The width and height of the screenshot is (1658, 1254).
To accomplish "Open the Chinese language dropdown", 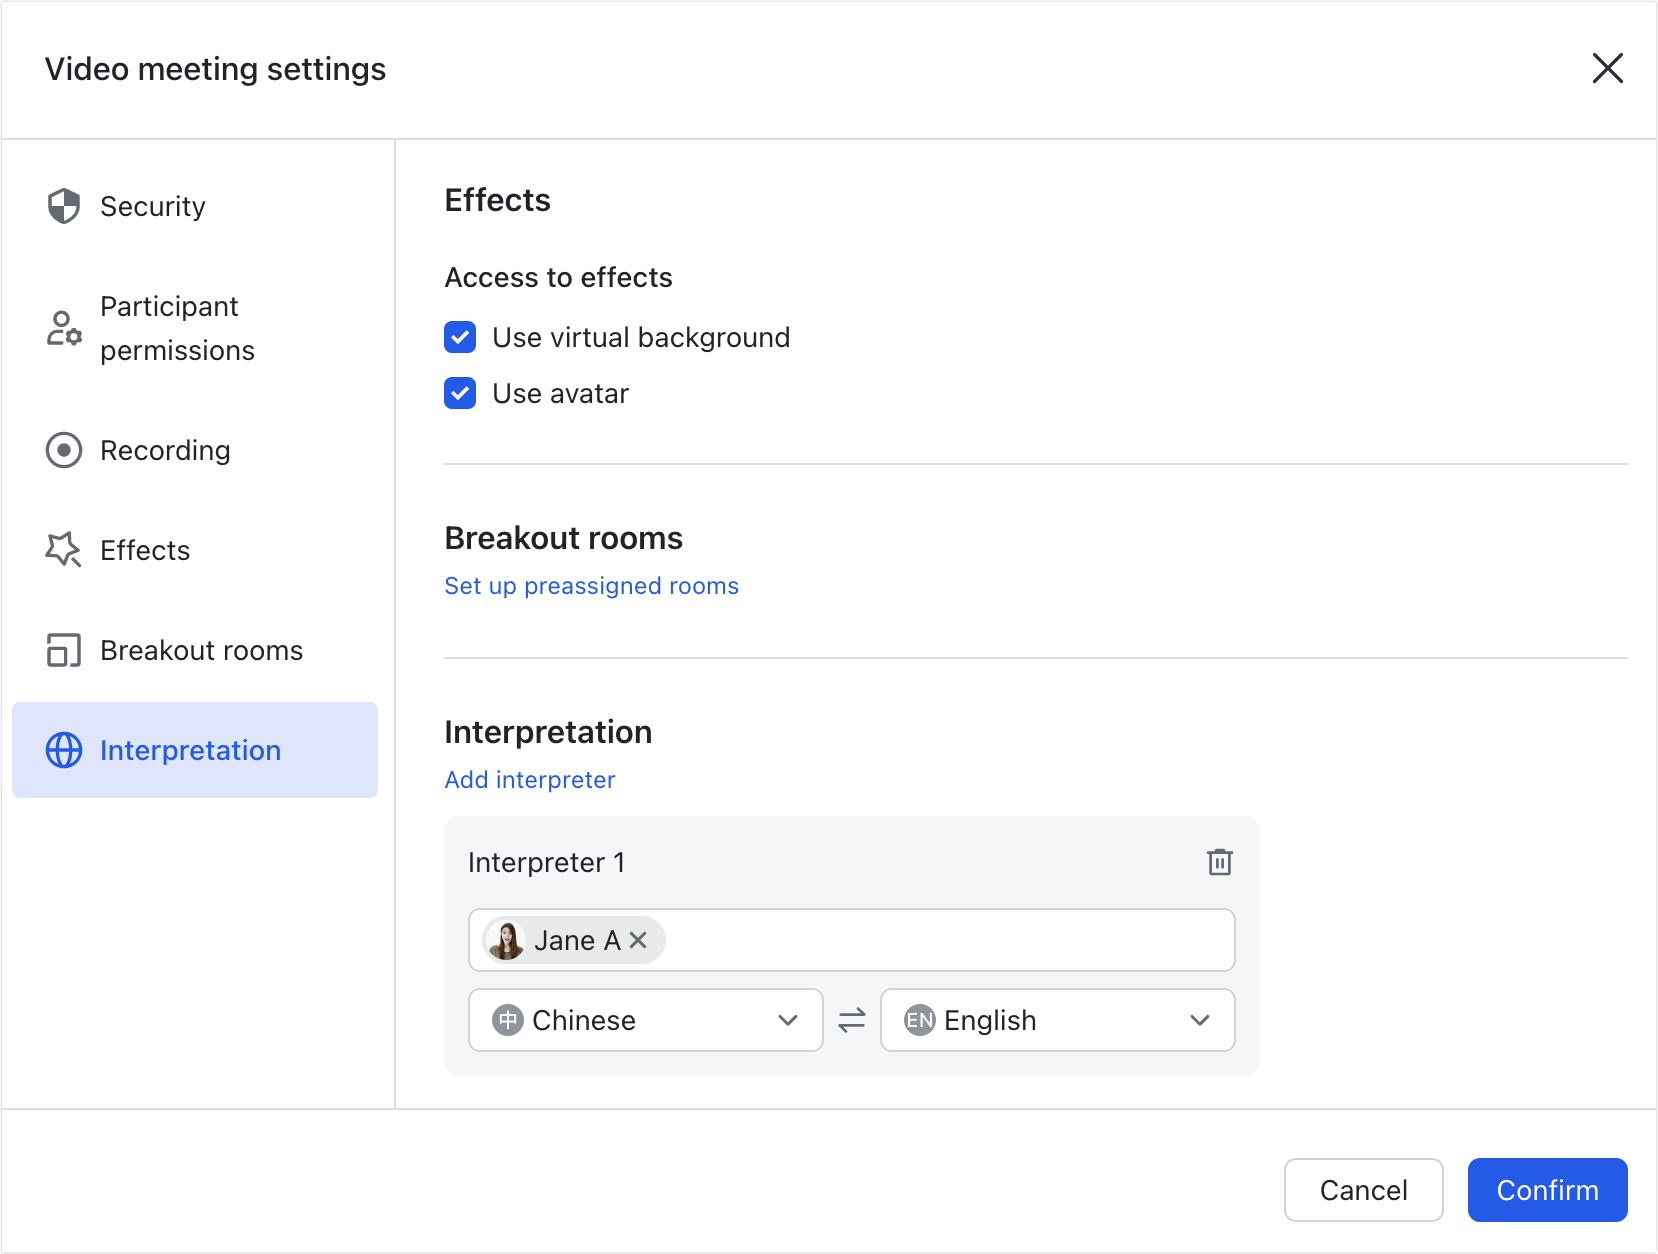I will 645,1020.
